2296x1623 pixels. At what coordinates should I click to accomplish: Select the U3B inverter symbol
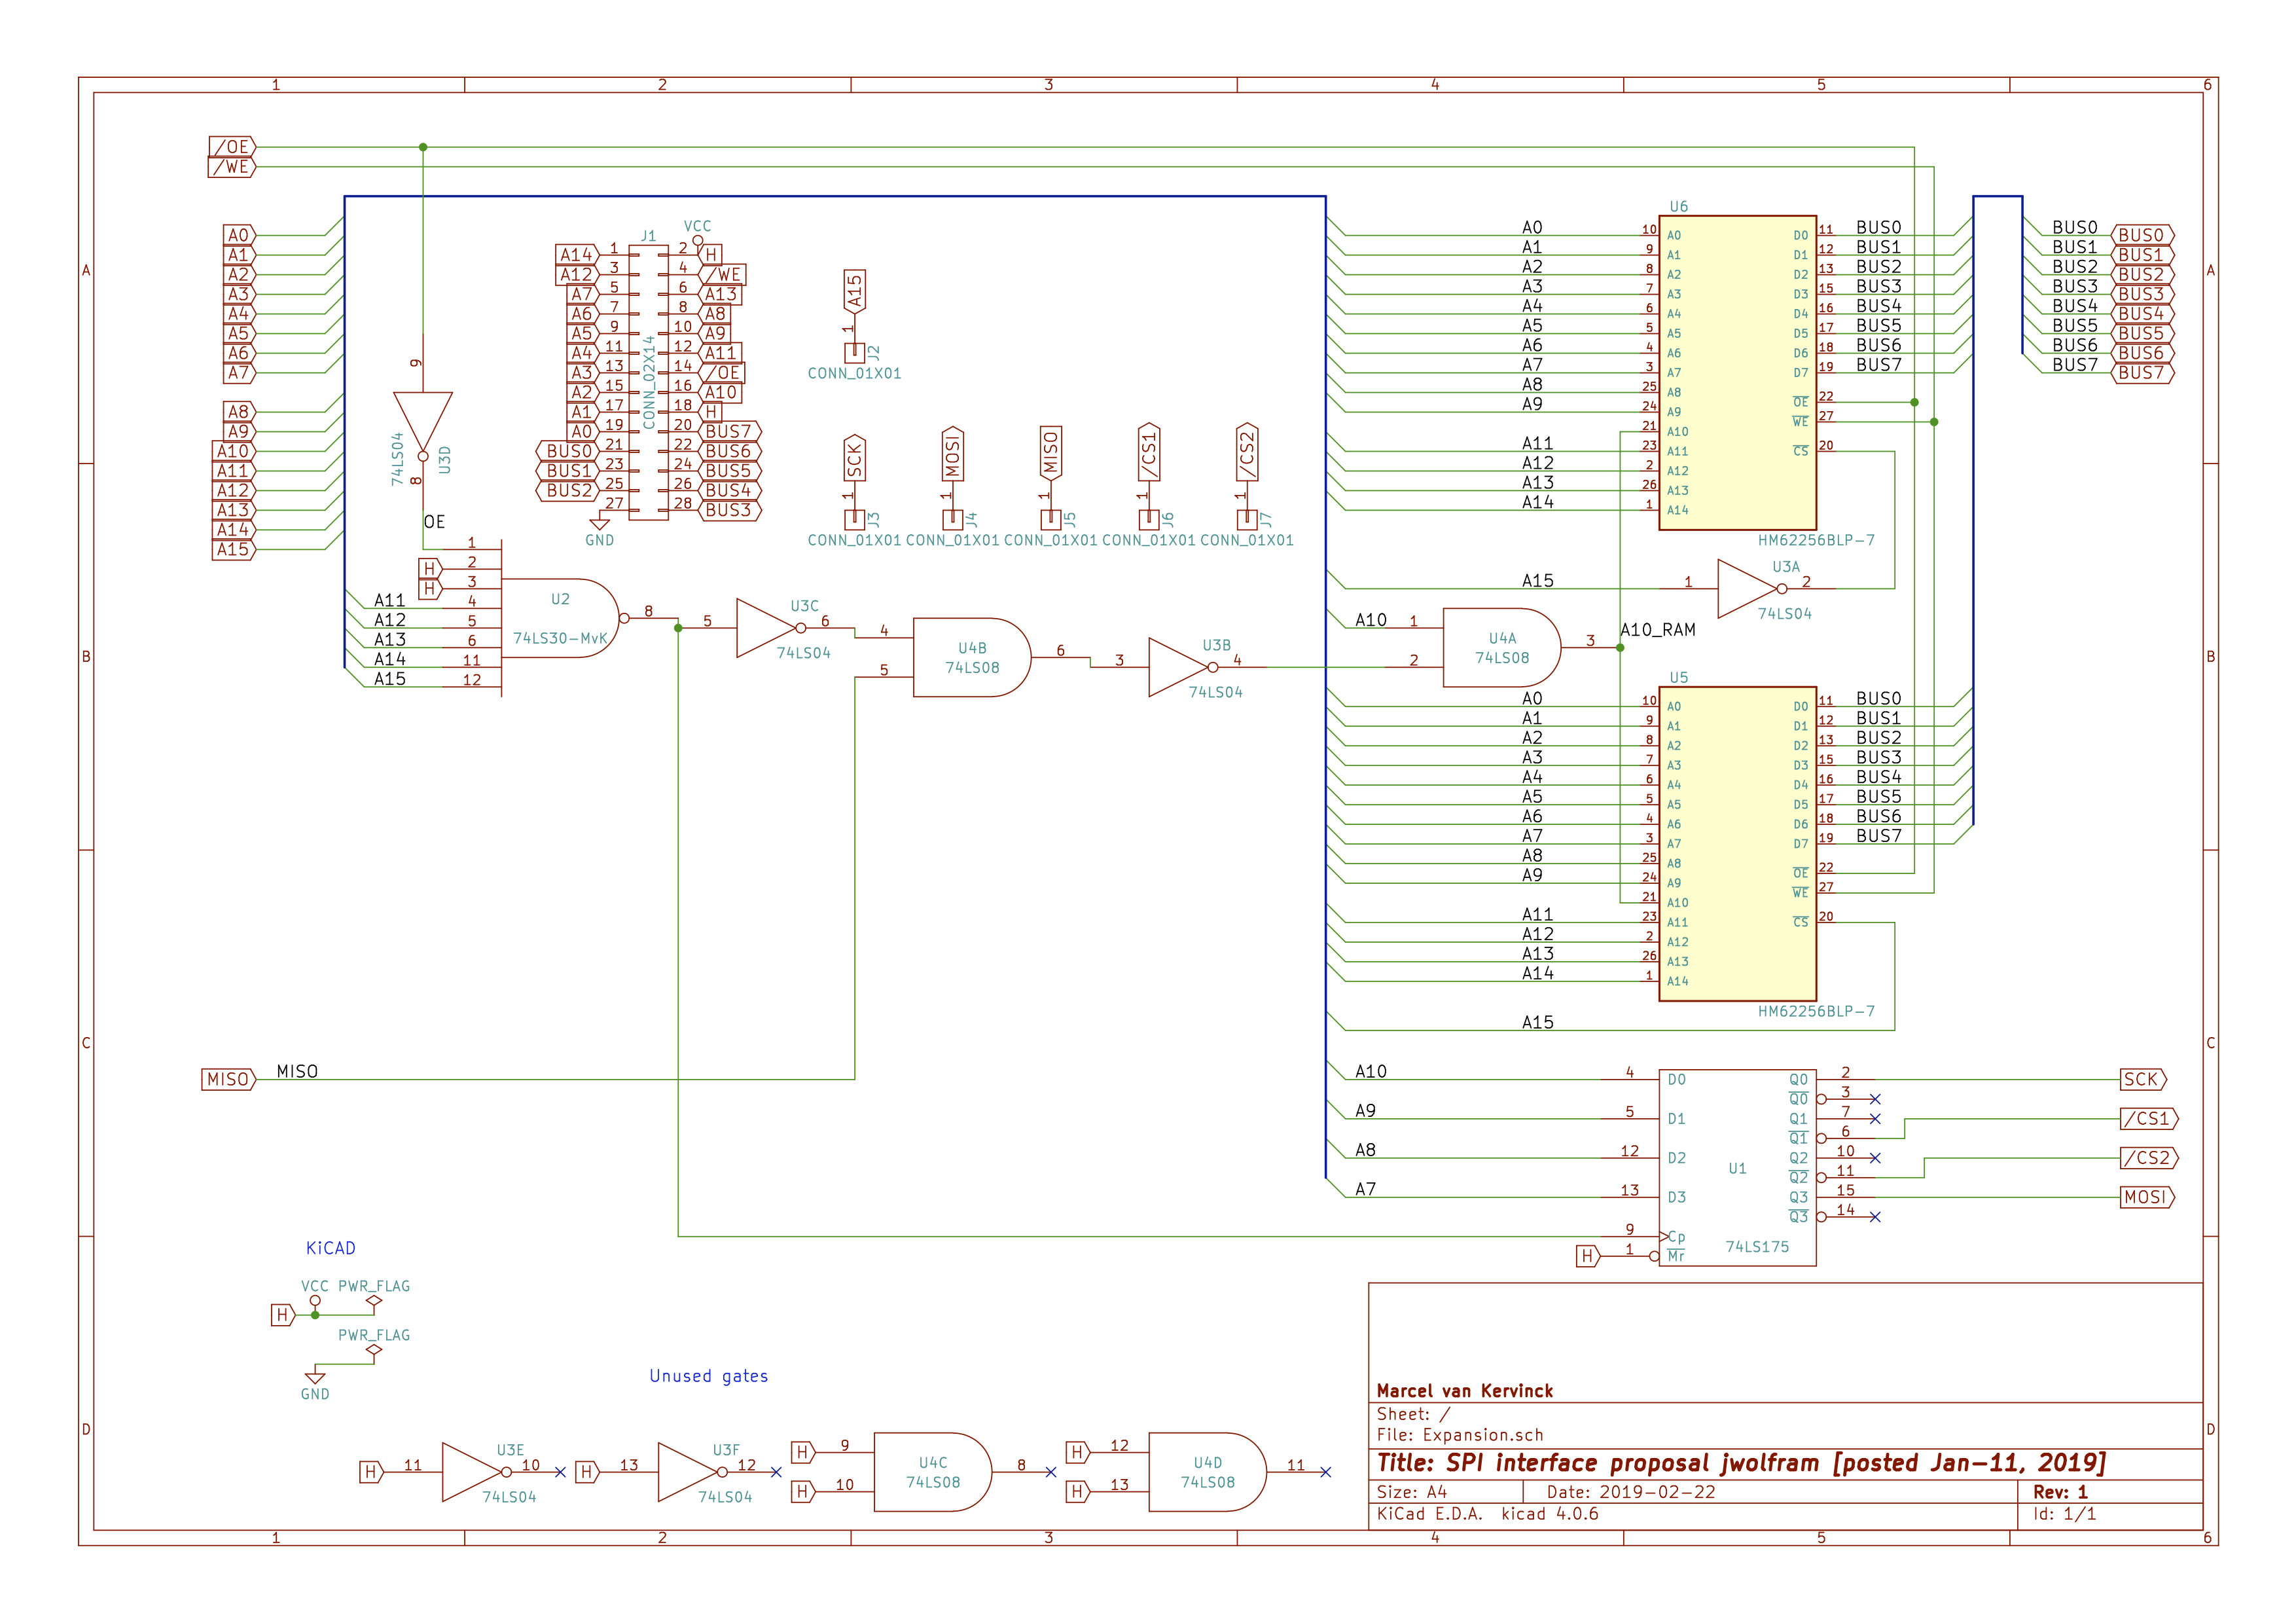click(1183, 667)
